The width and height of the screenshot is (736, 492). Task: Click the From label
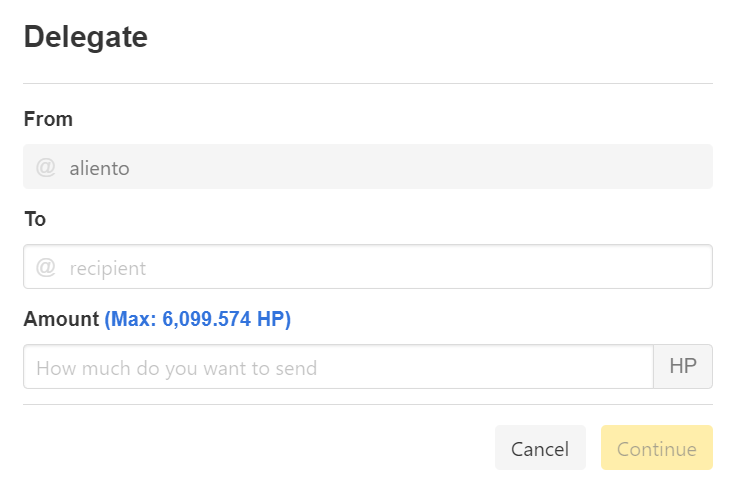coord(48,119)
